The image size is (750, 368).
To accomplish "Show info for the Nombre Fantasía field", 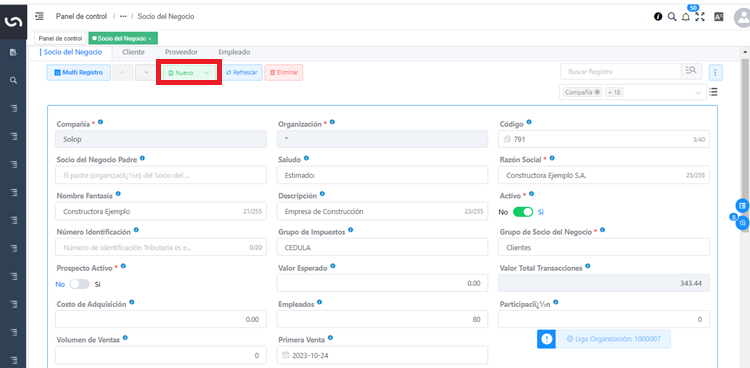I will point(118,194).
